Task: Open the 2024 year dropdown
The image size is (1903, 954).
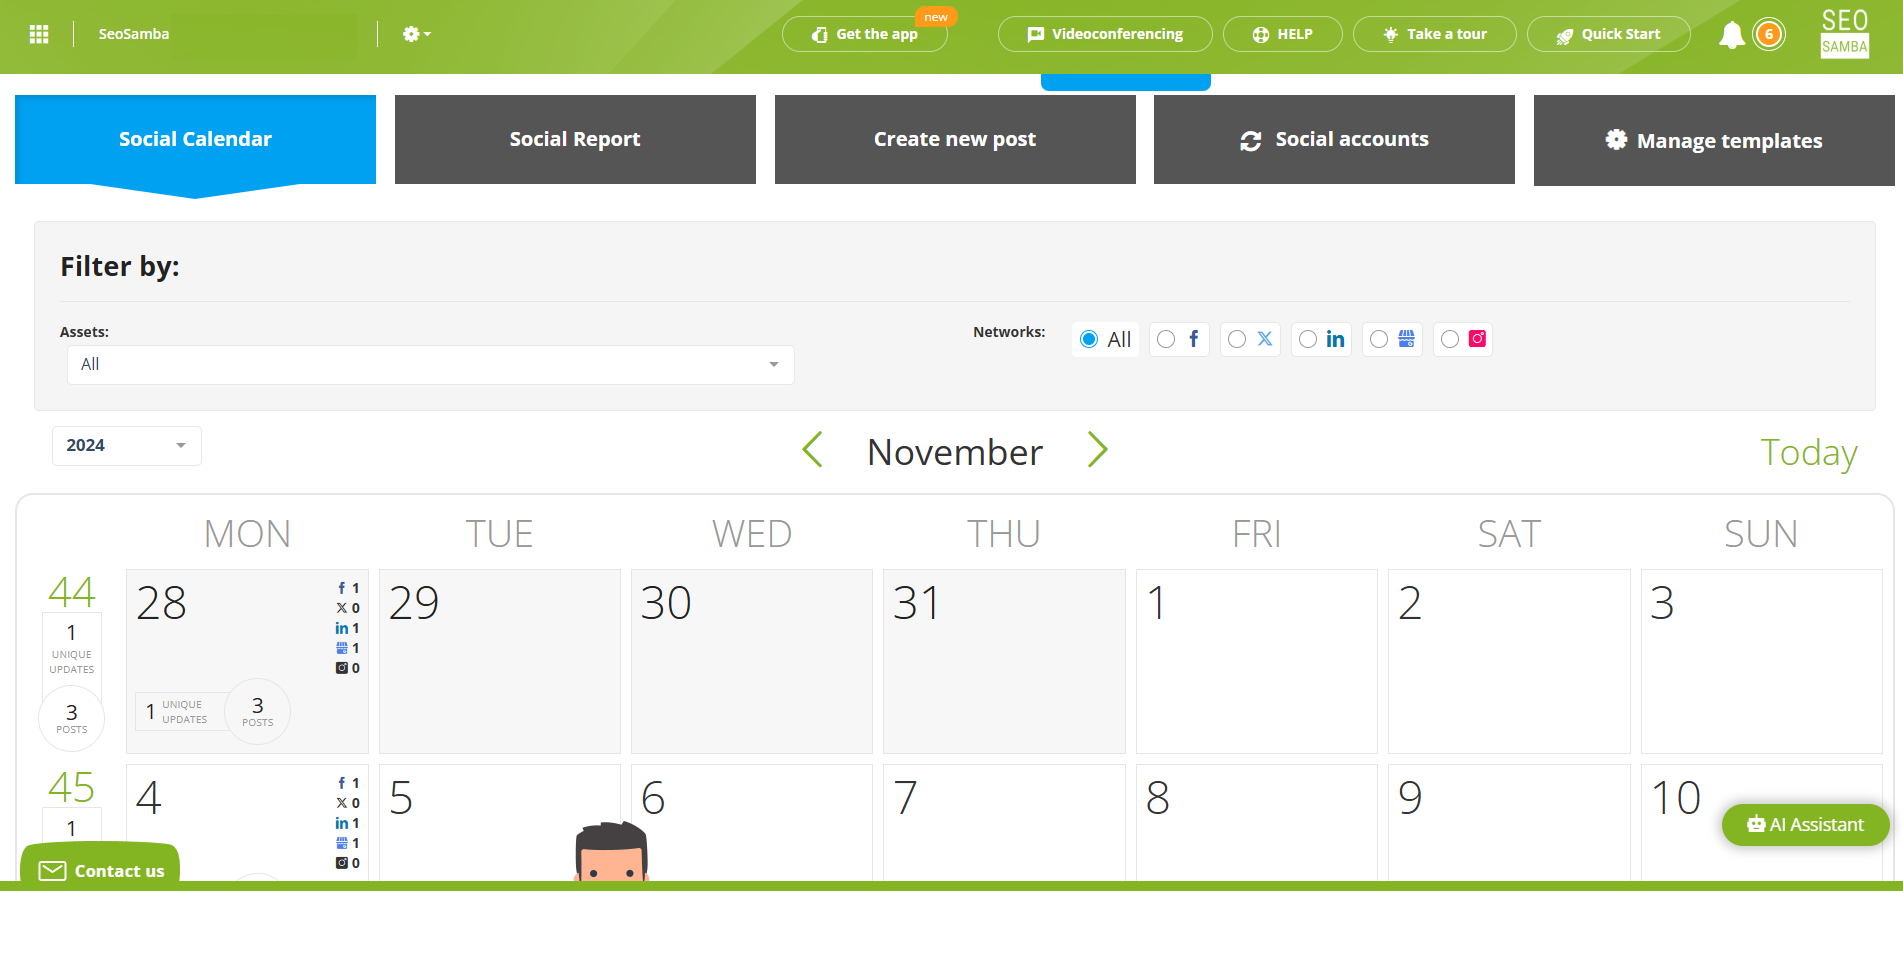Action: [x=126, y=445]
